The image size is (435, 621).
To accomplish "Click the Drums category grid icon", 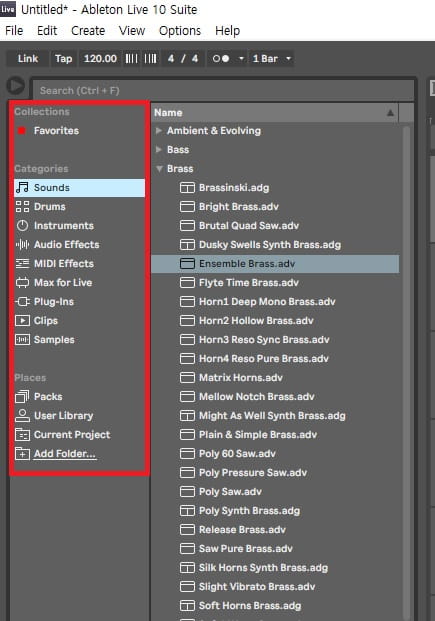I will pos(22,207).
